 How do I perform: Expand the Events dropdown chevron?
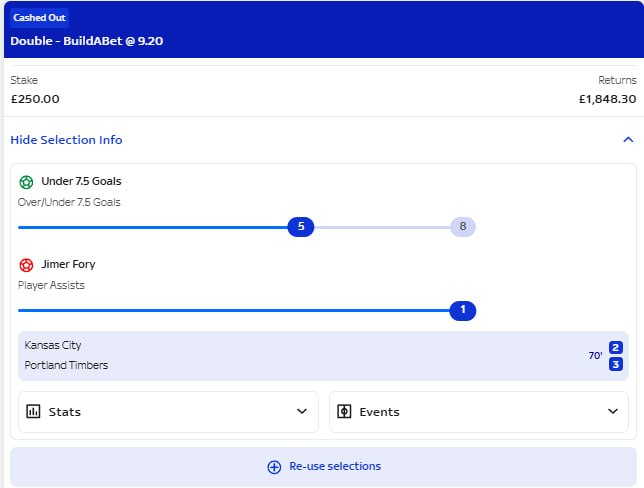click(x=613, y=411)
